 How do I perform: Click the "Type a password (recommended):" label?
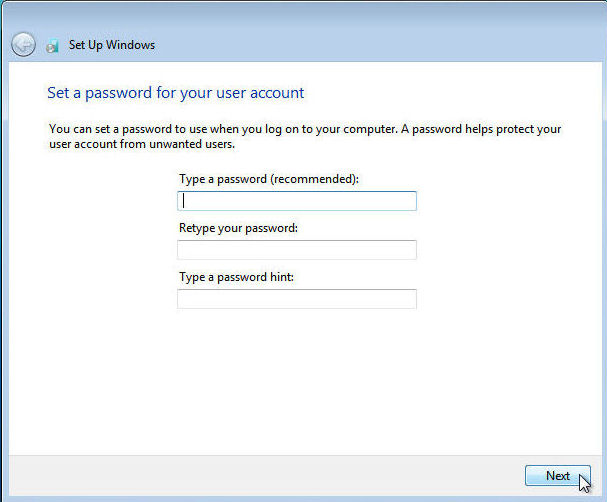pyautogui.click(x=268, y=179)
